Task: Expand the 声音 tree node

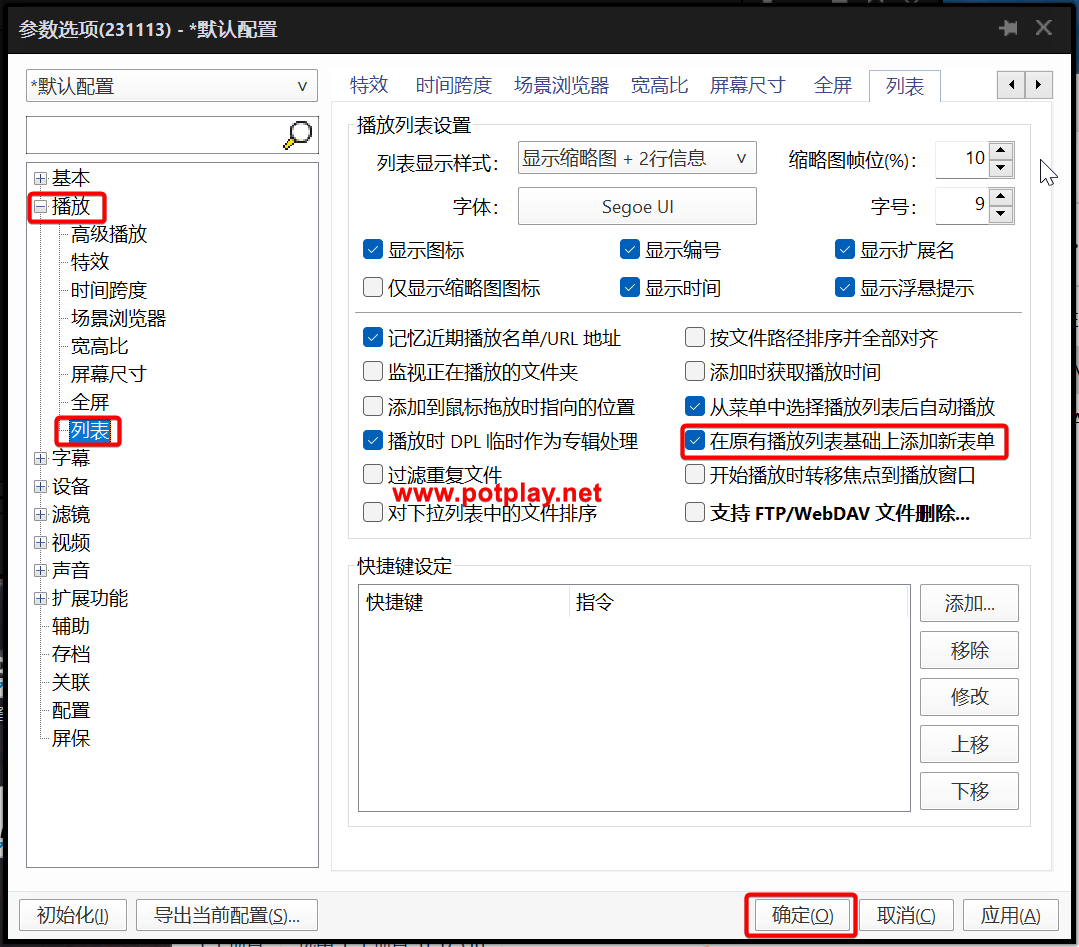Action: click(x=41, y=571)
